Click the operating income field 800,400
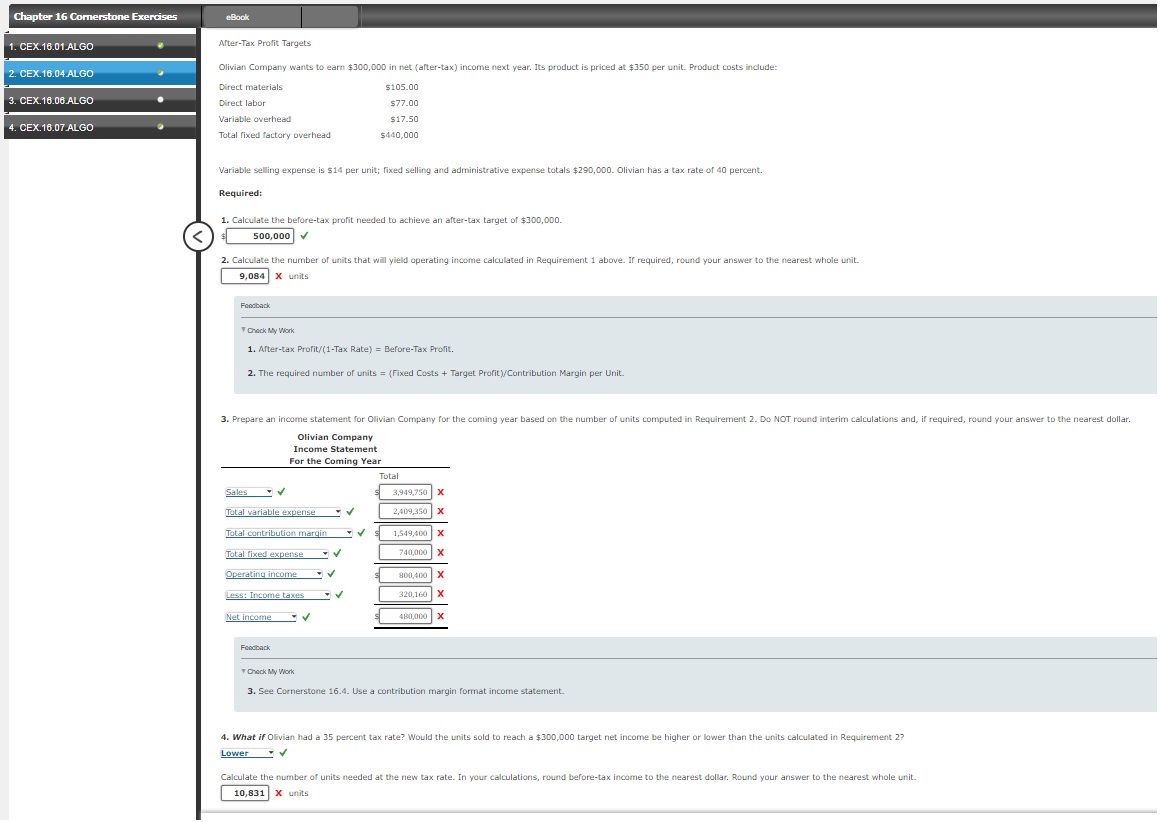Viewport: 1160px width, 822px height. [x=405, y=575]
